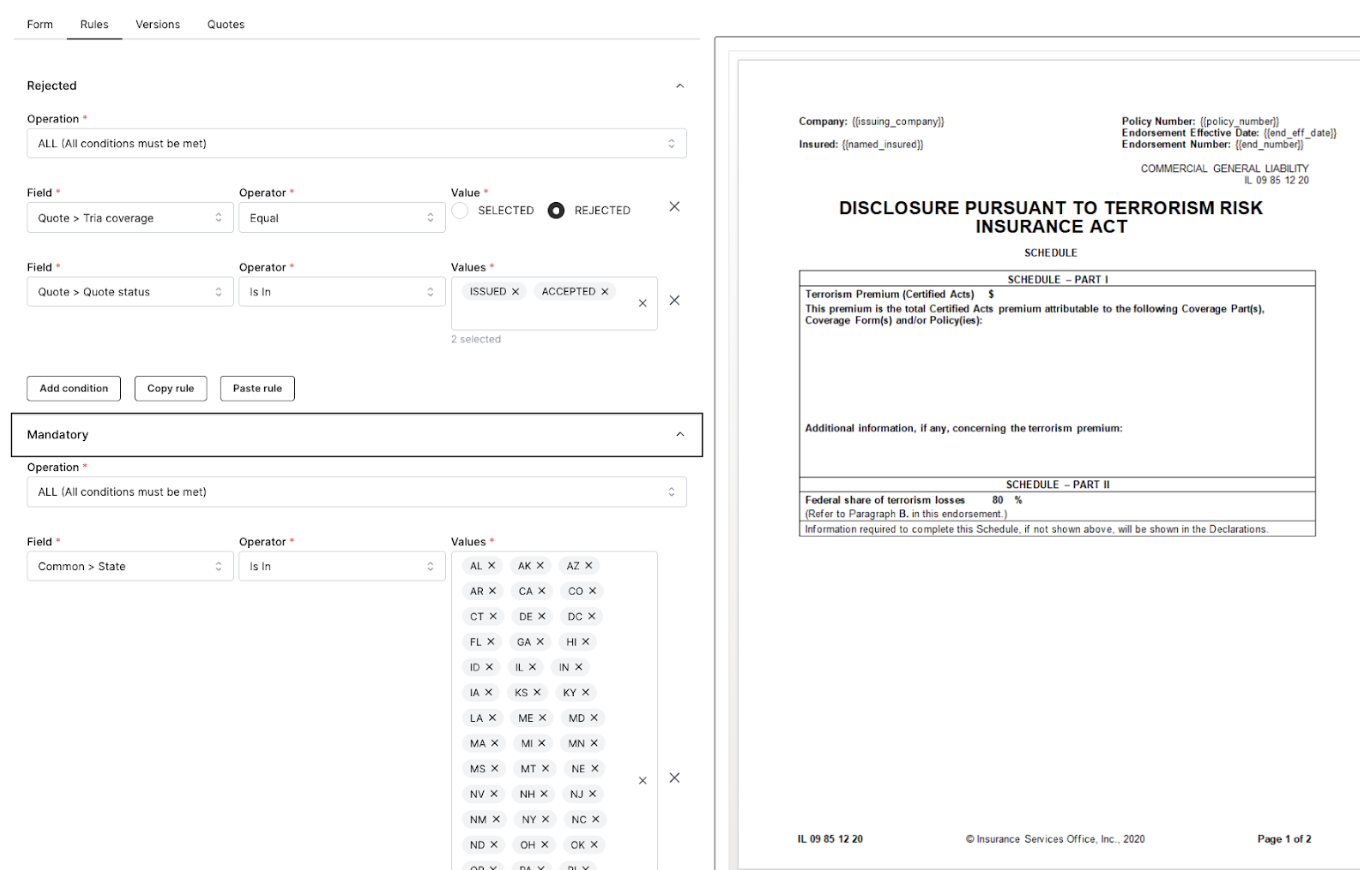Viewport: 1360px width, 870px height.
Task: Remove the AZ state chip
Action: [x=588, y=565]
